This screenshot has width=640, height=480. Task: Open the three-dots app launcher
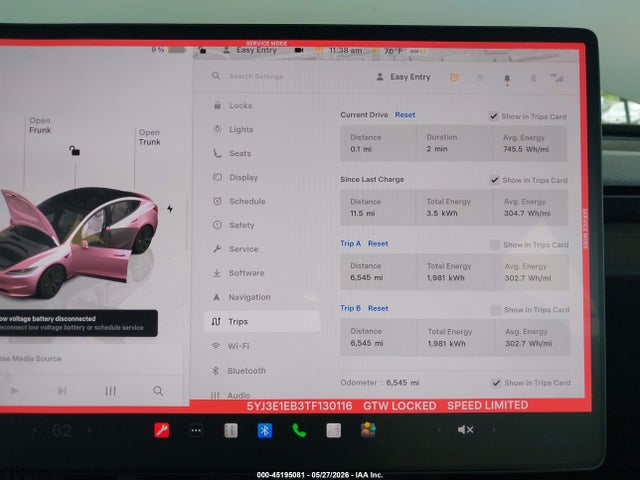point(196,430)
